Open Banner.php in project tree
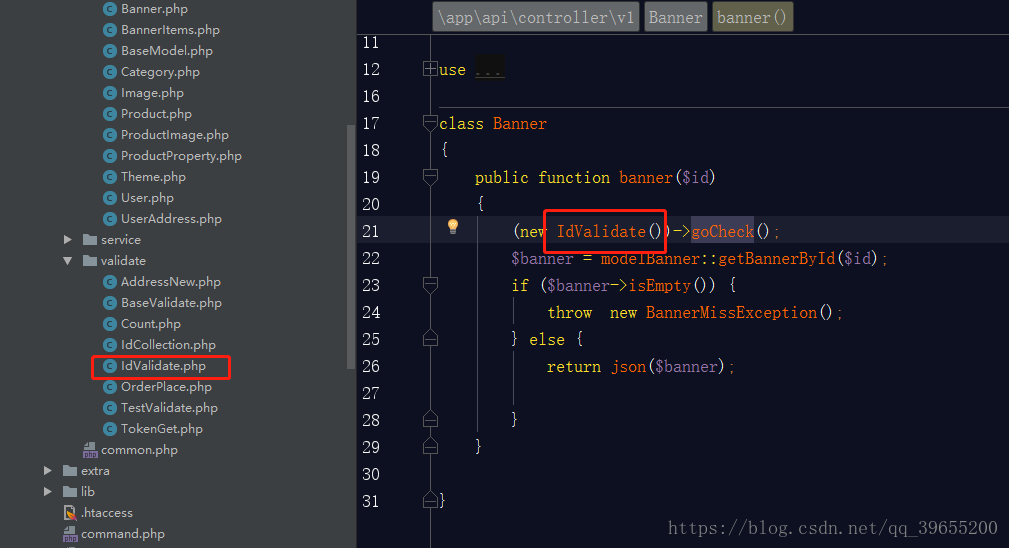The height and width of the screenshot is (548, 1009). coord(154,9)
